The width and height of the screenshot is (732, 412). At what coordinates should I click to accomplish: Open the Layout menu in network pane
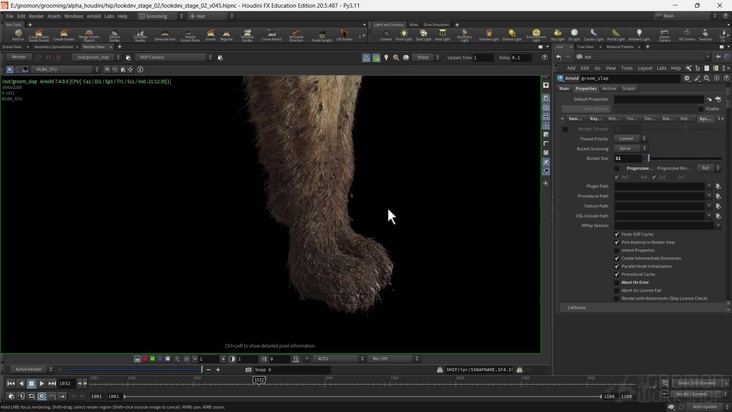click(x=645, y=68)
